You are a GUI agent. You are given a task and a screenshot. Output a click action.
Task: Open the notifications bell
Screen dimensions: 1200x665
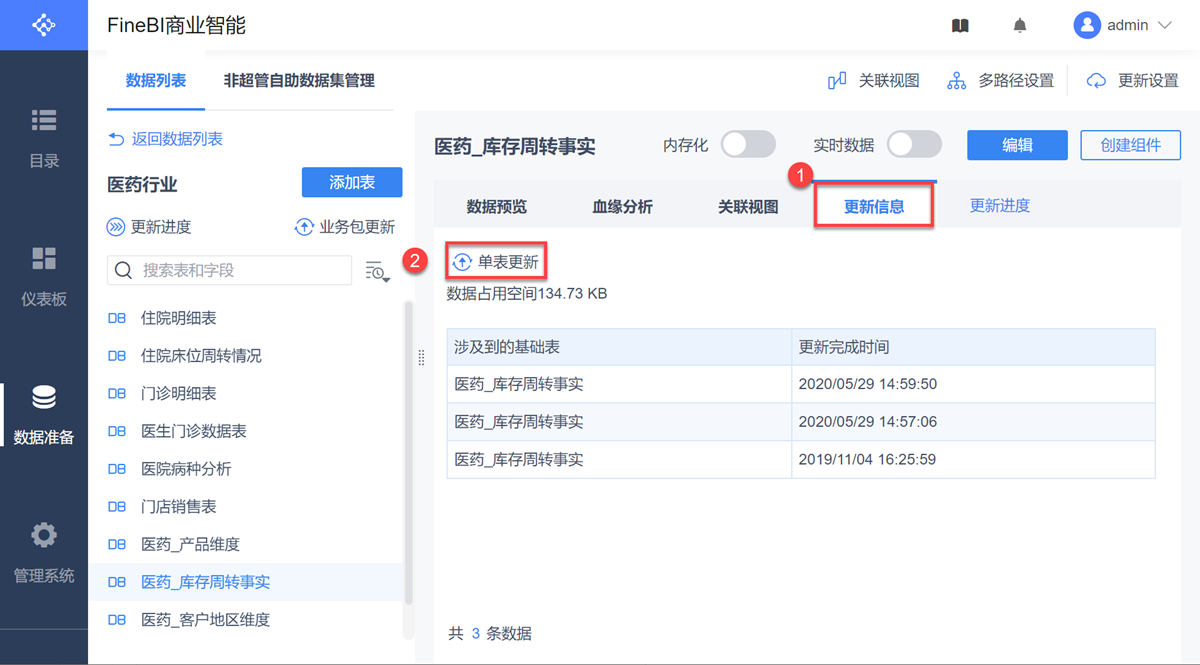pos(1020,26)
